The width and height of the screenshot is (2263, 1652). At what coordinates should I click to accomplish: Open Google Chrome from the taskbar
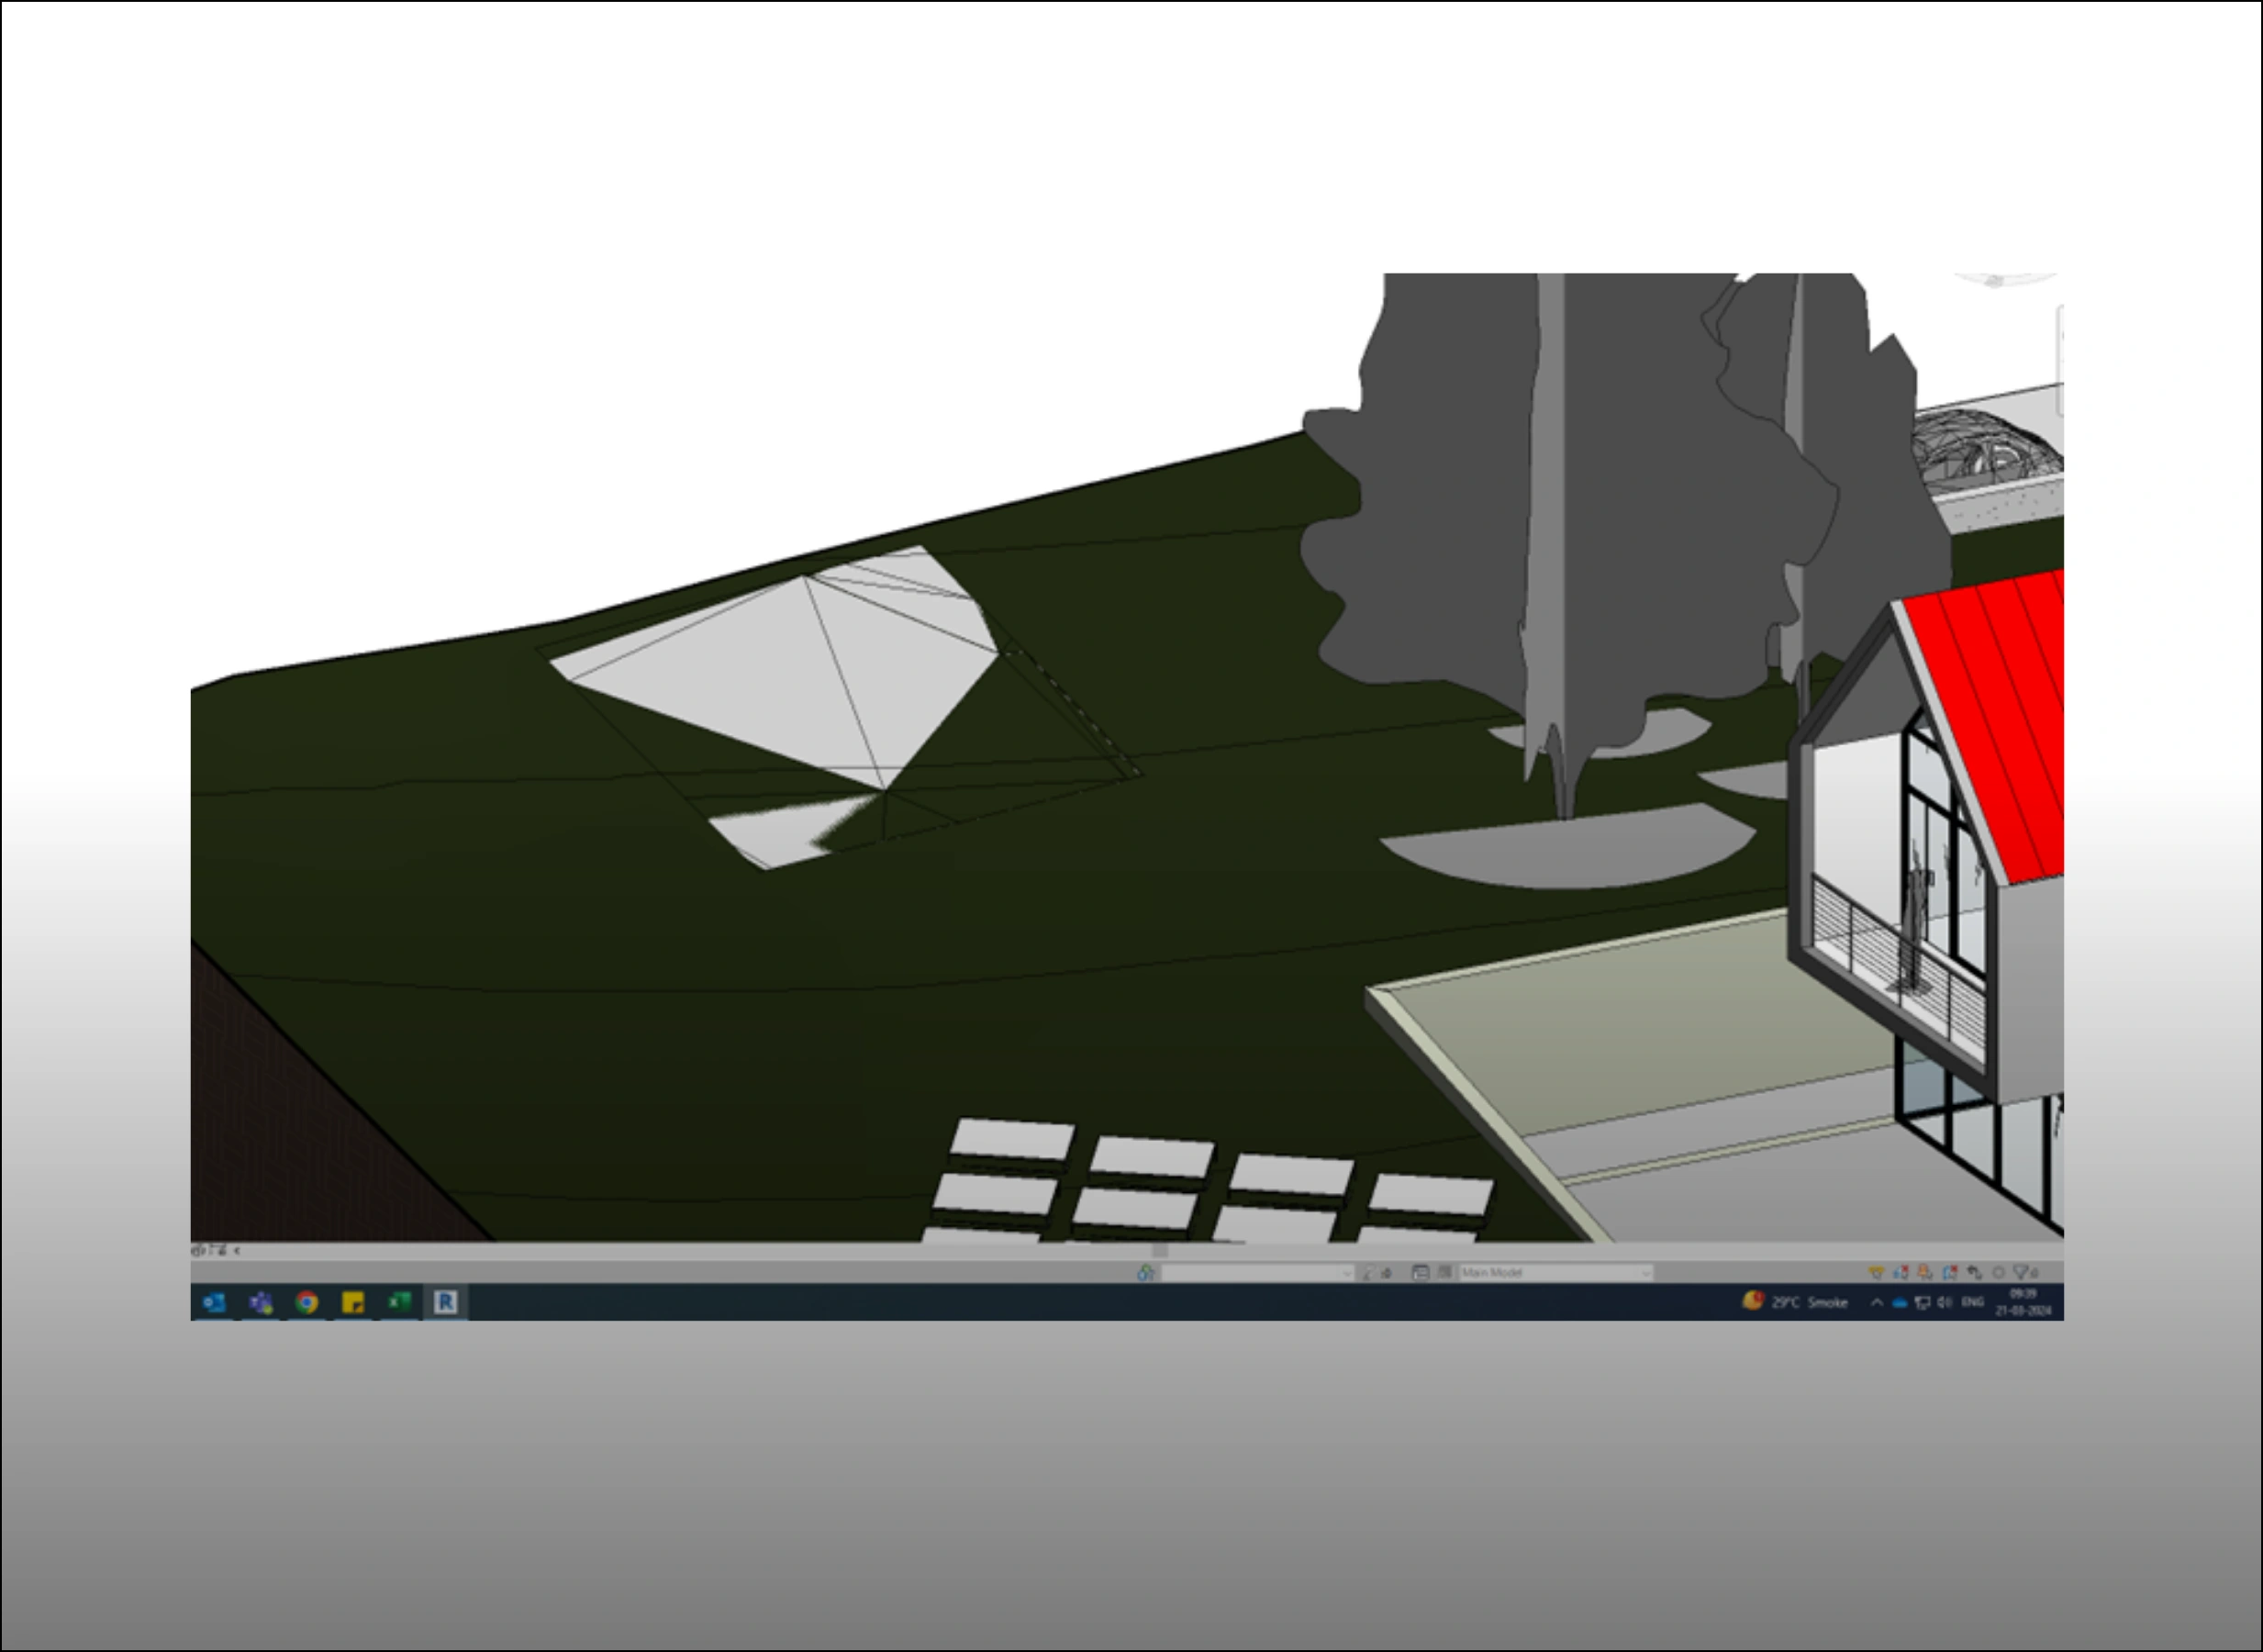[307, 1302]
